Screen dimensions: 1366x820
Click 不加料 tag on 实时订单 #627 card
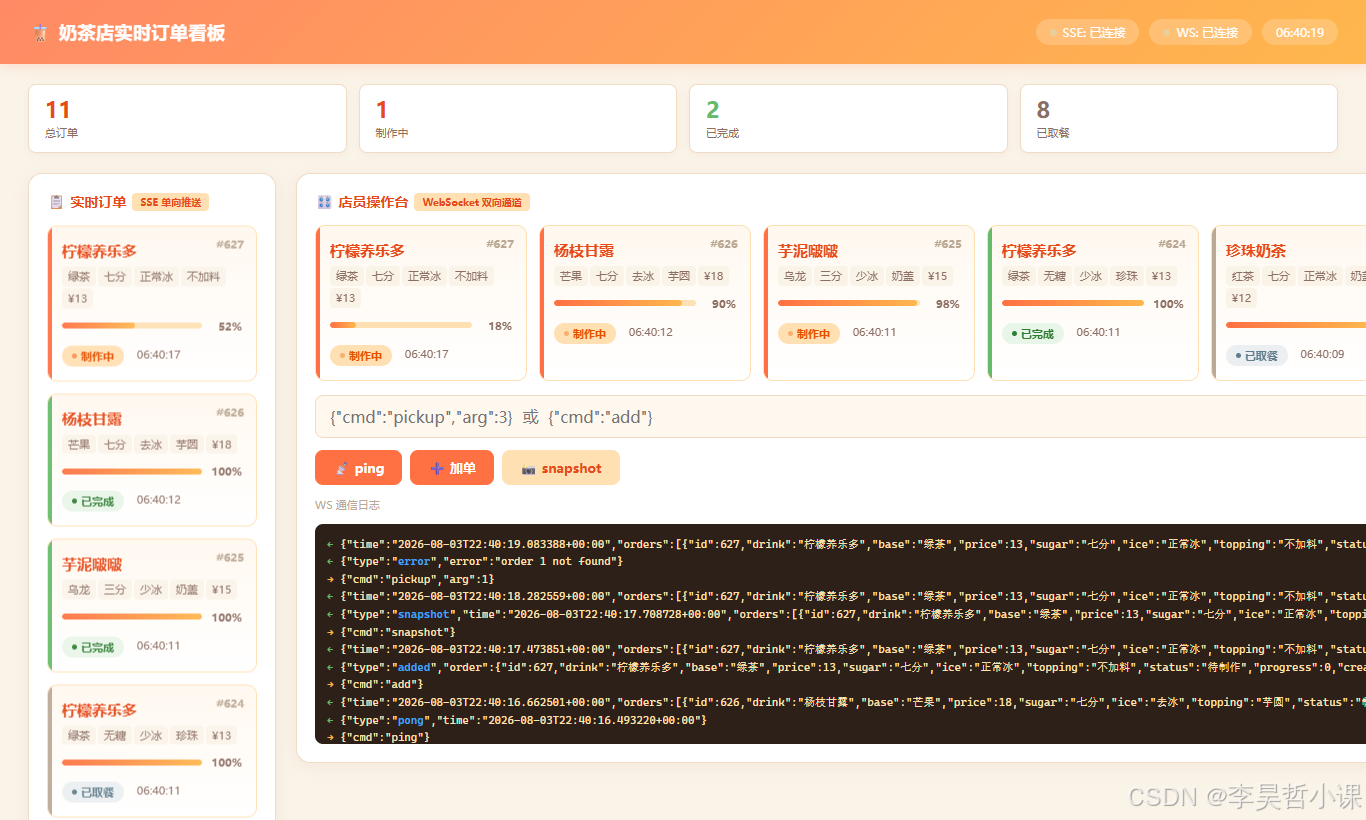pos(204,276)
